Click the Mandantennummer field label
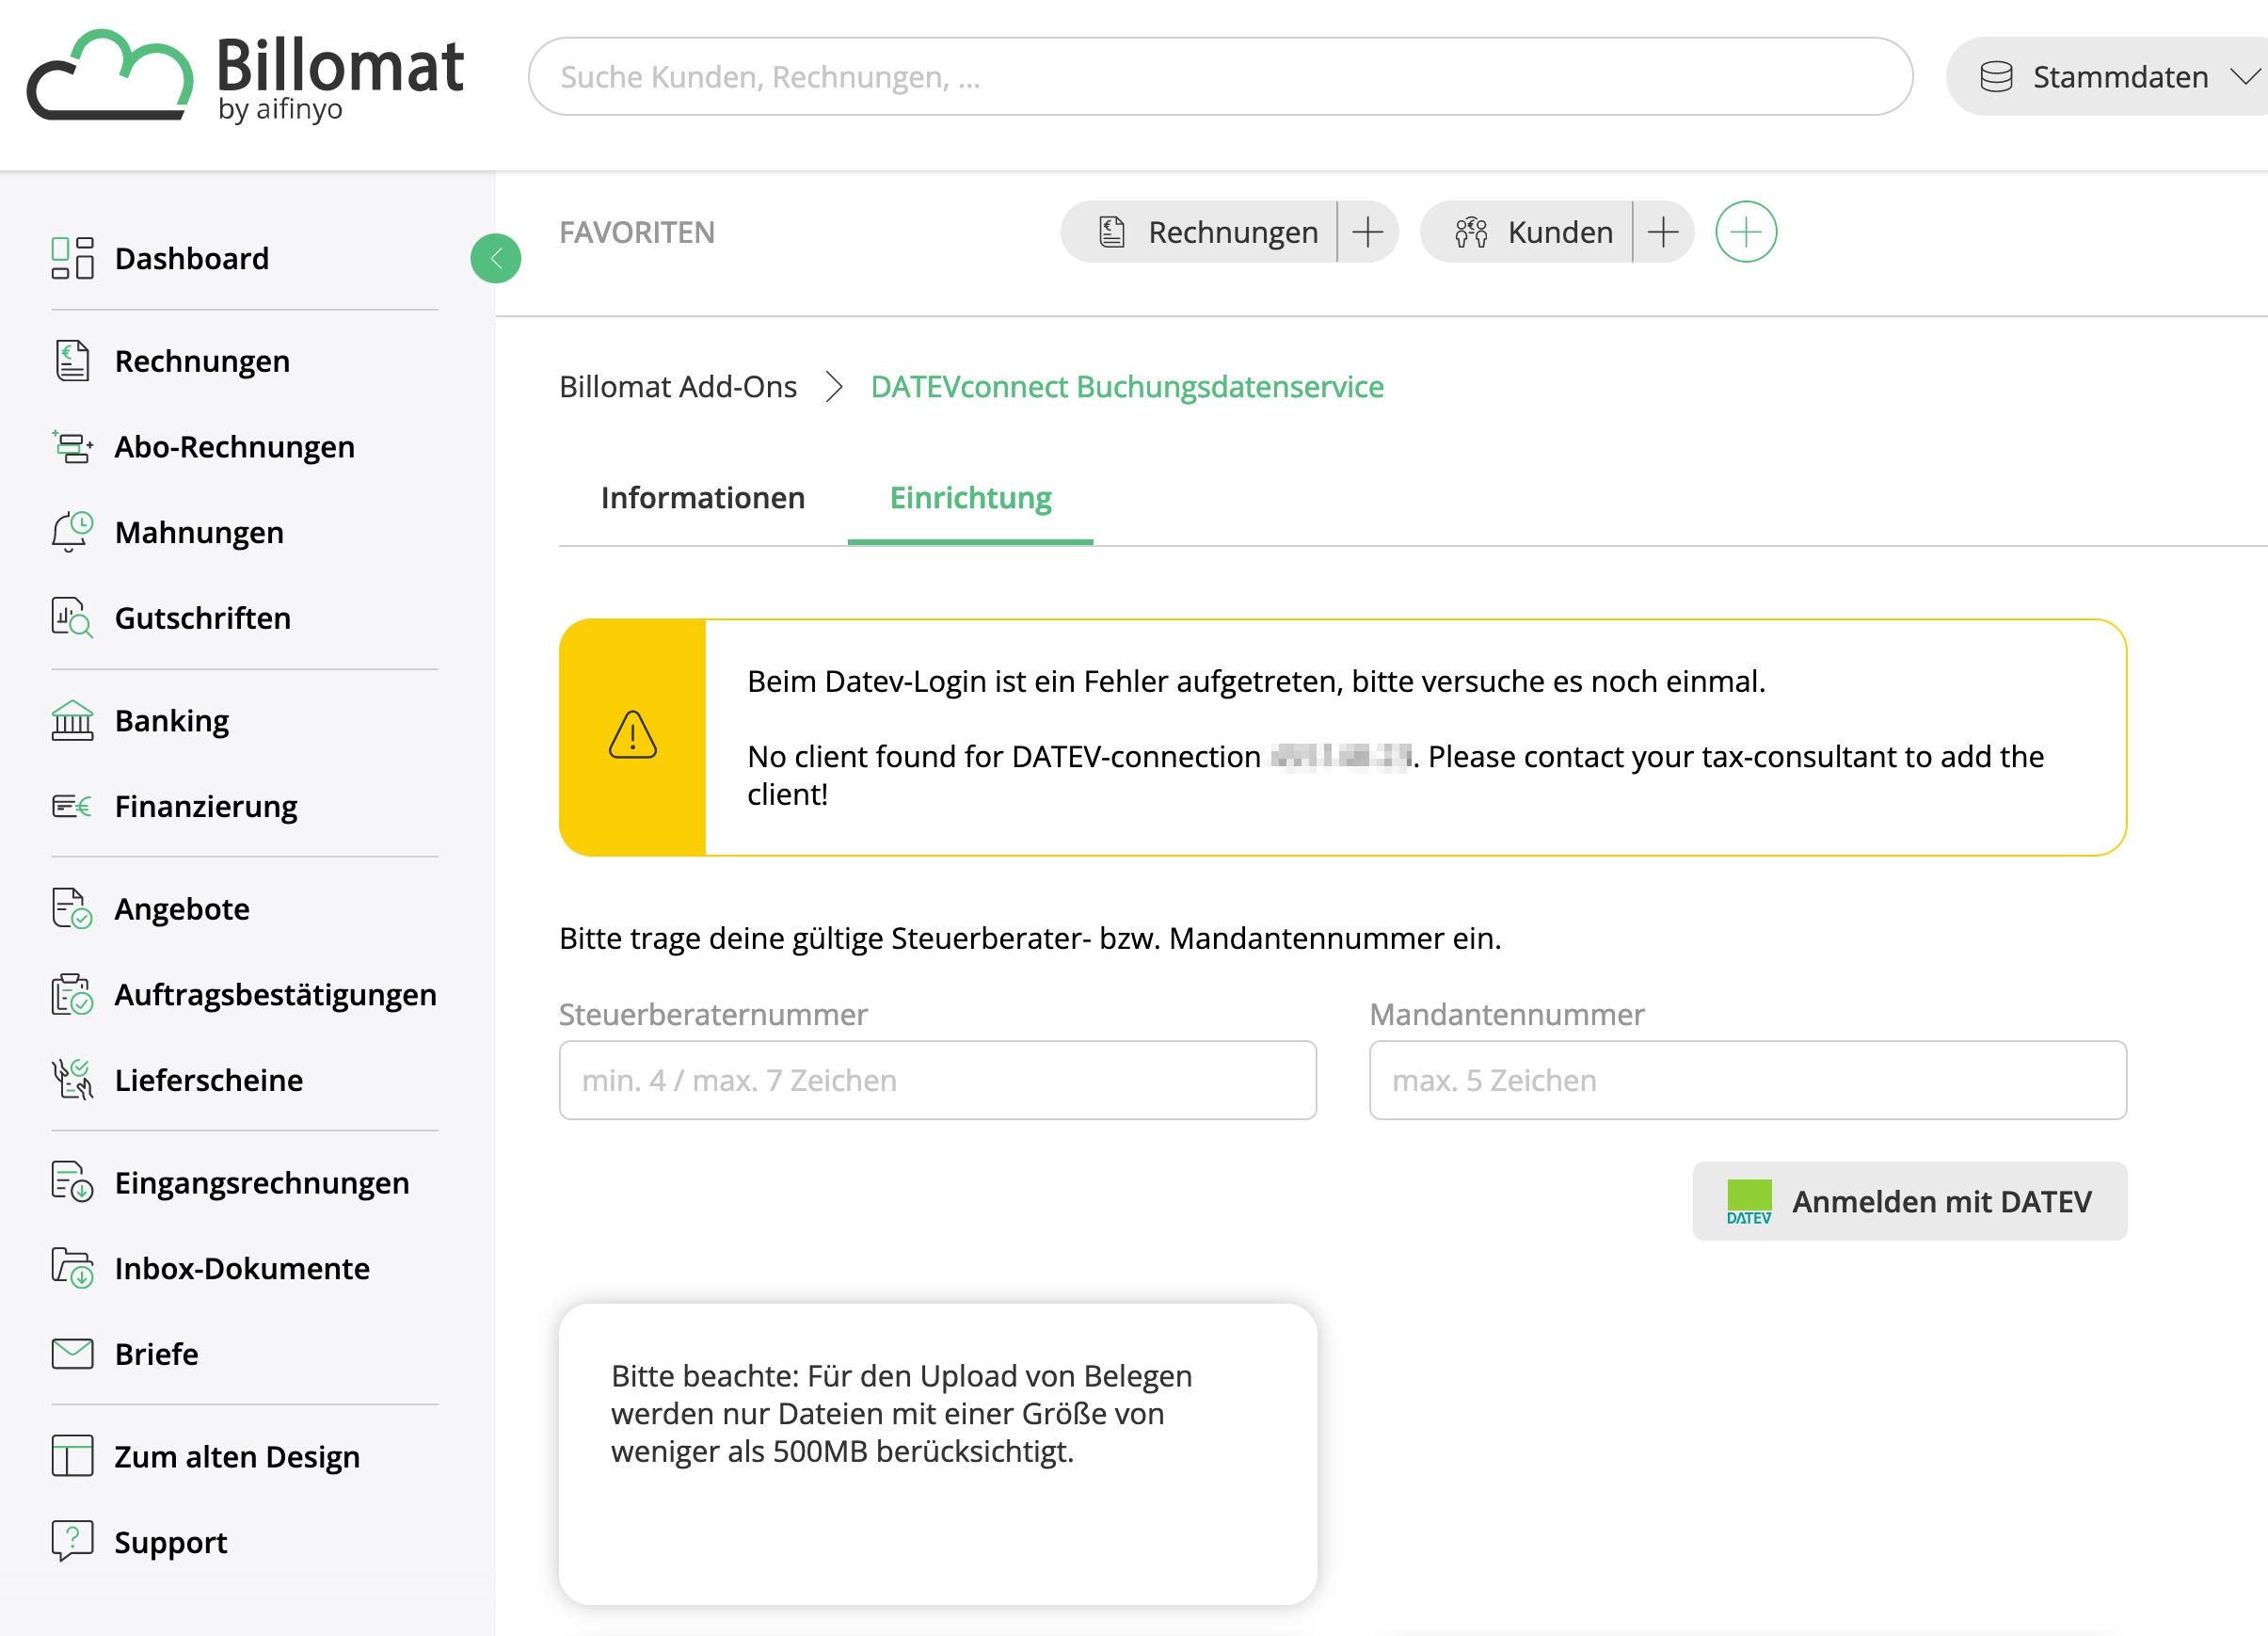Image resolution: width=2268 pixels, height=1636 pixels. (x=1507, y=1014)
